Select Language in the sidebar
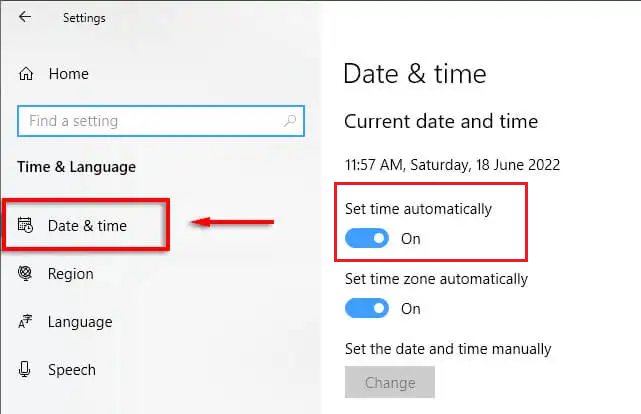The width and height of the screenshot is (641, 414). (x=80, y=322)
